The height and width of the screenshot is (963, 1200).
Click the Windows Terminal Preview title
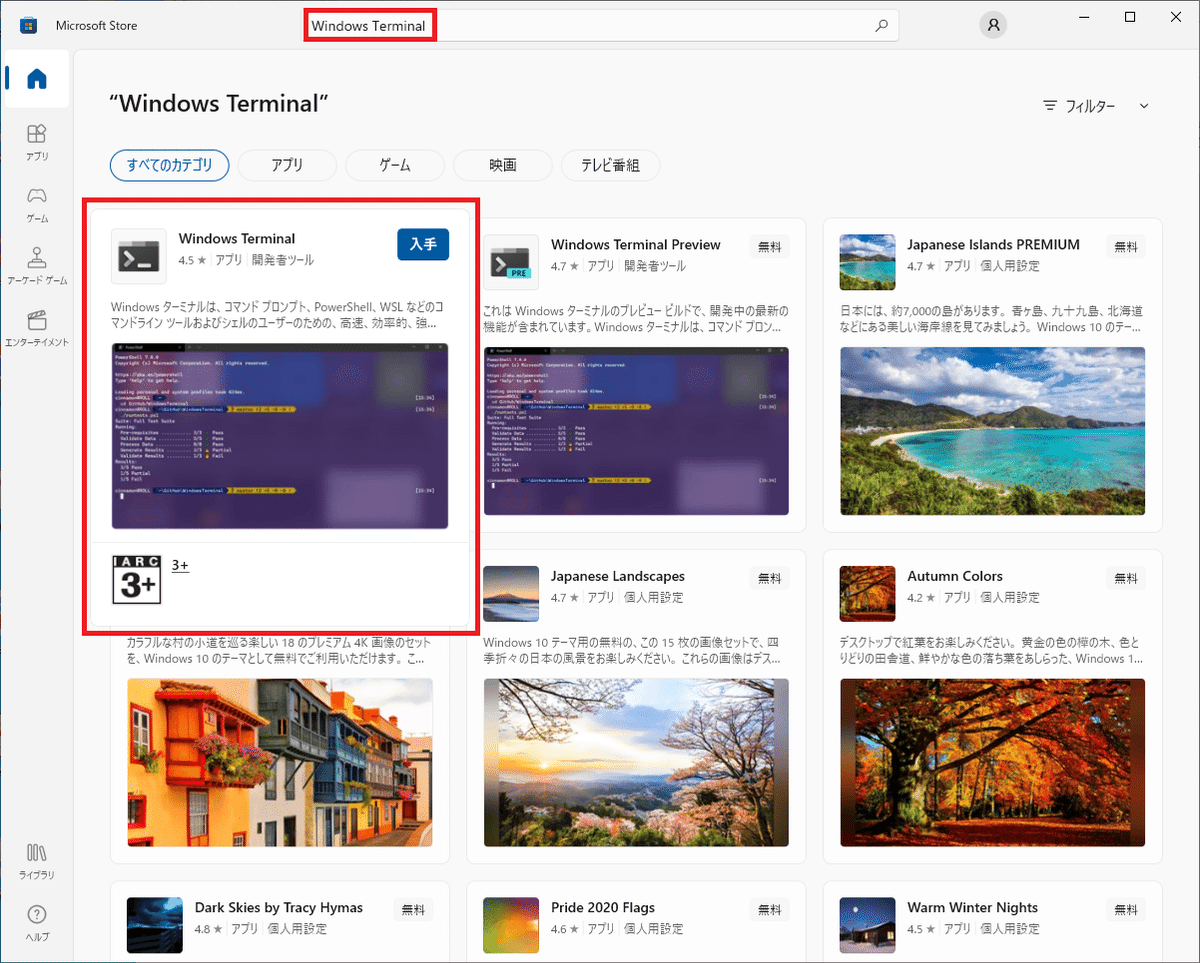(x=636, y=244)
